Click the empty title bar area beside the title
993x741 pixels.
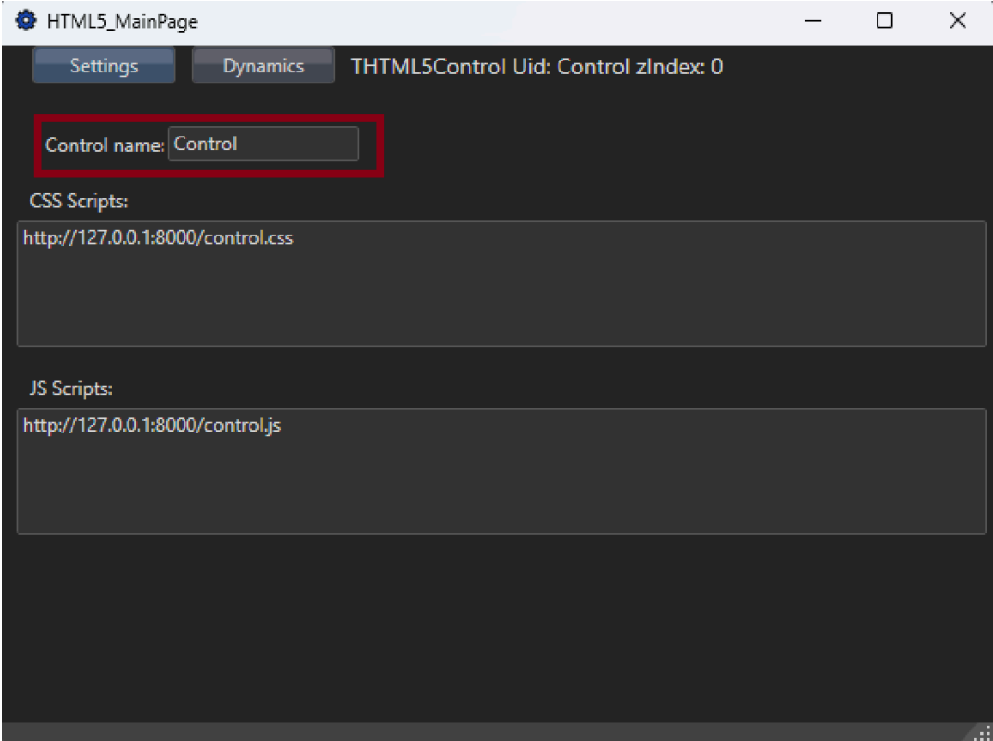pos(500,21)
